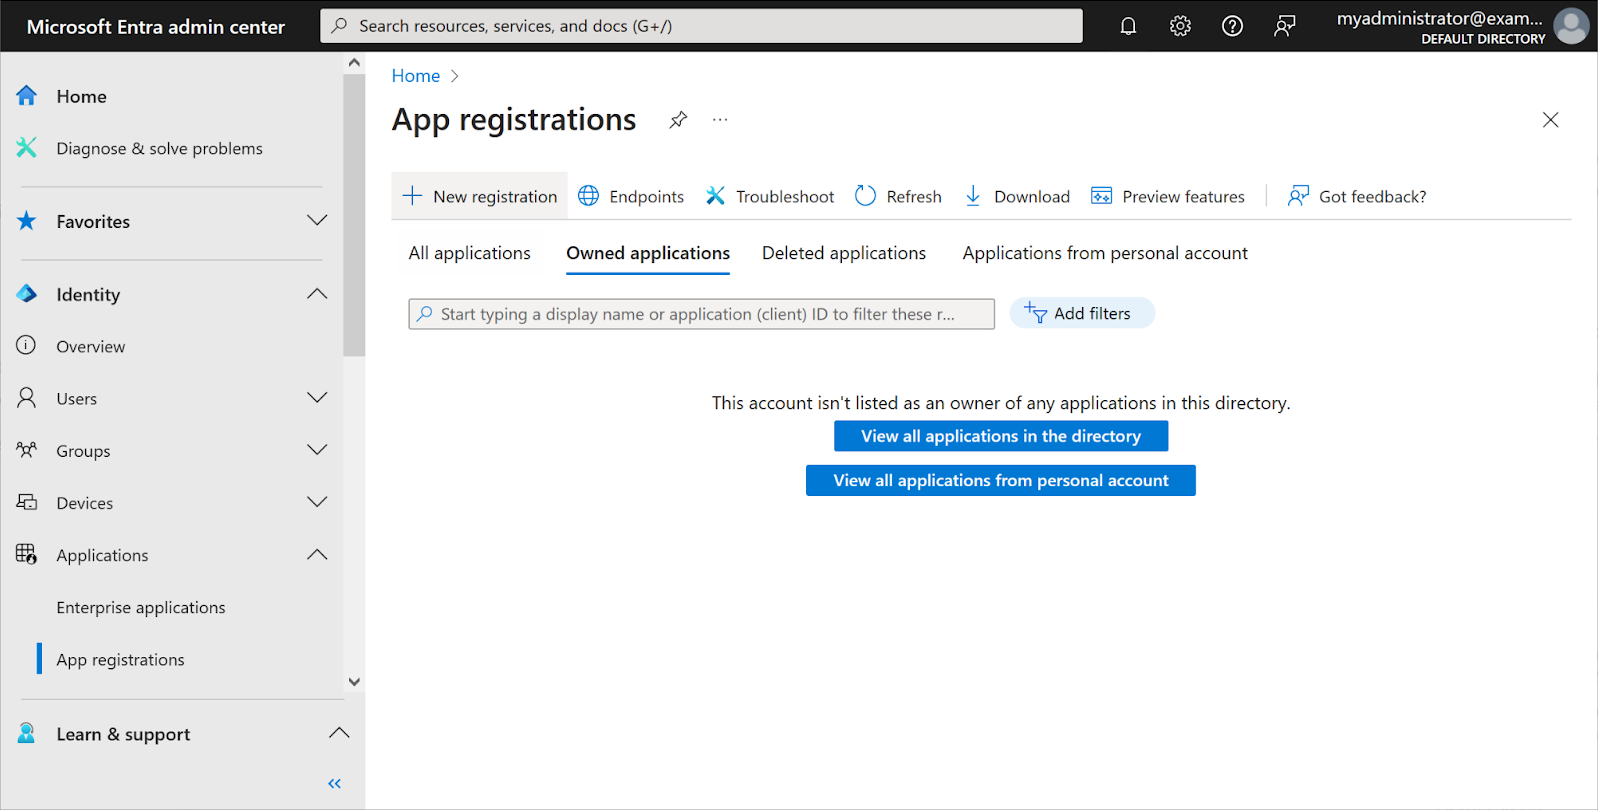
Task: Click the Favorites star icon
Action: pos(26,221)
